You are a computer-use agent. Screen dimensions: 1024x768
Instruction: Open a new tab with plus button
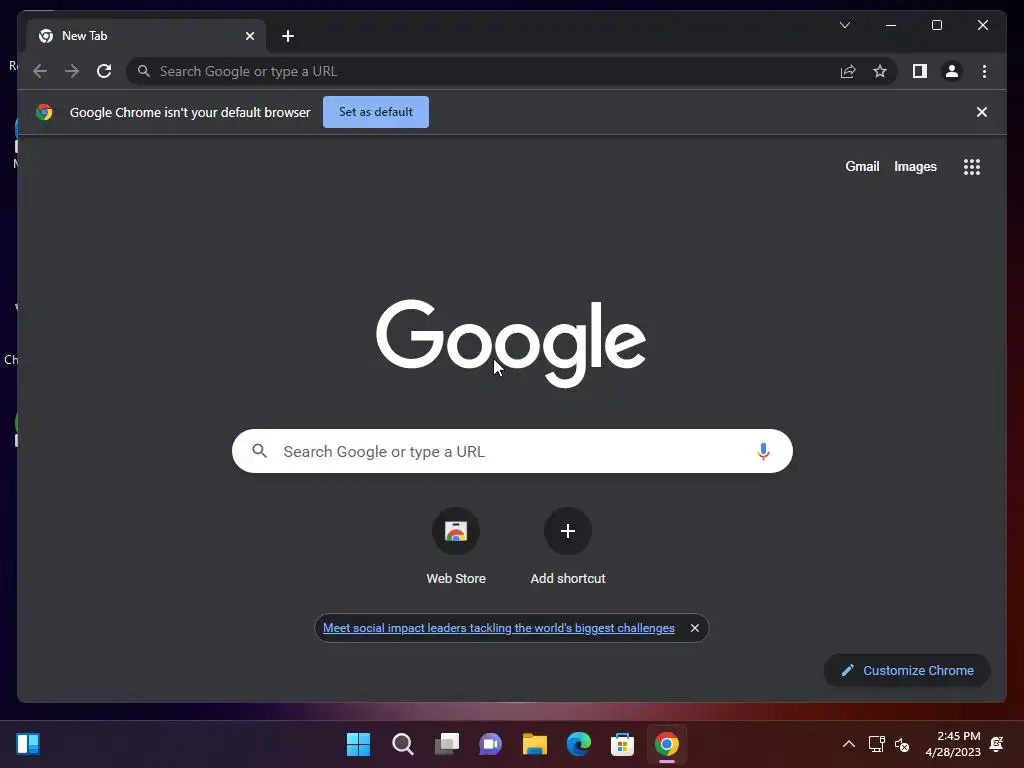pos(288,36)
